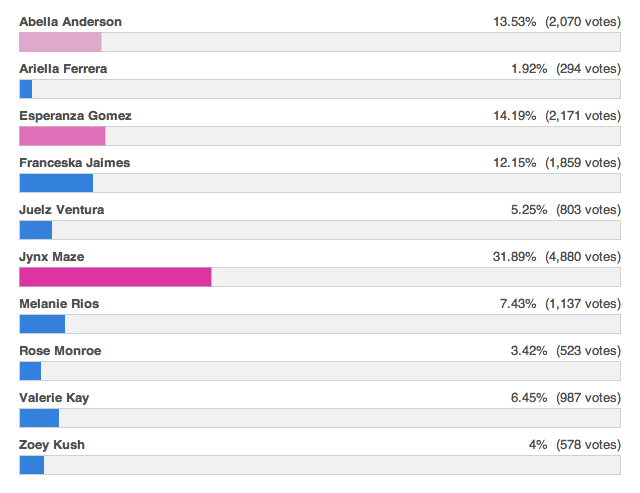Click the Franceska Jaimes blue bar

click(56, 183)
